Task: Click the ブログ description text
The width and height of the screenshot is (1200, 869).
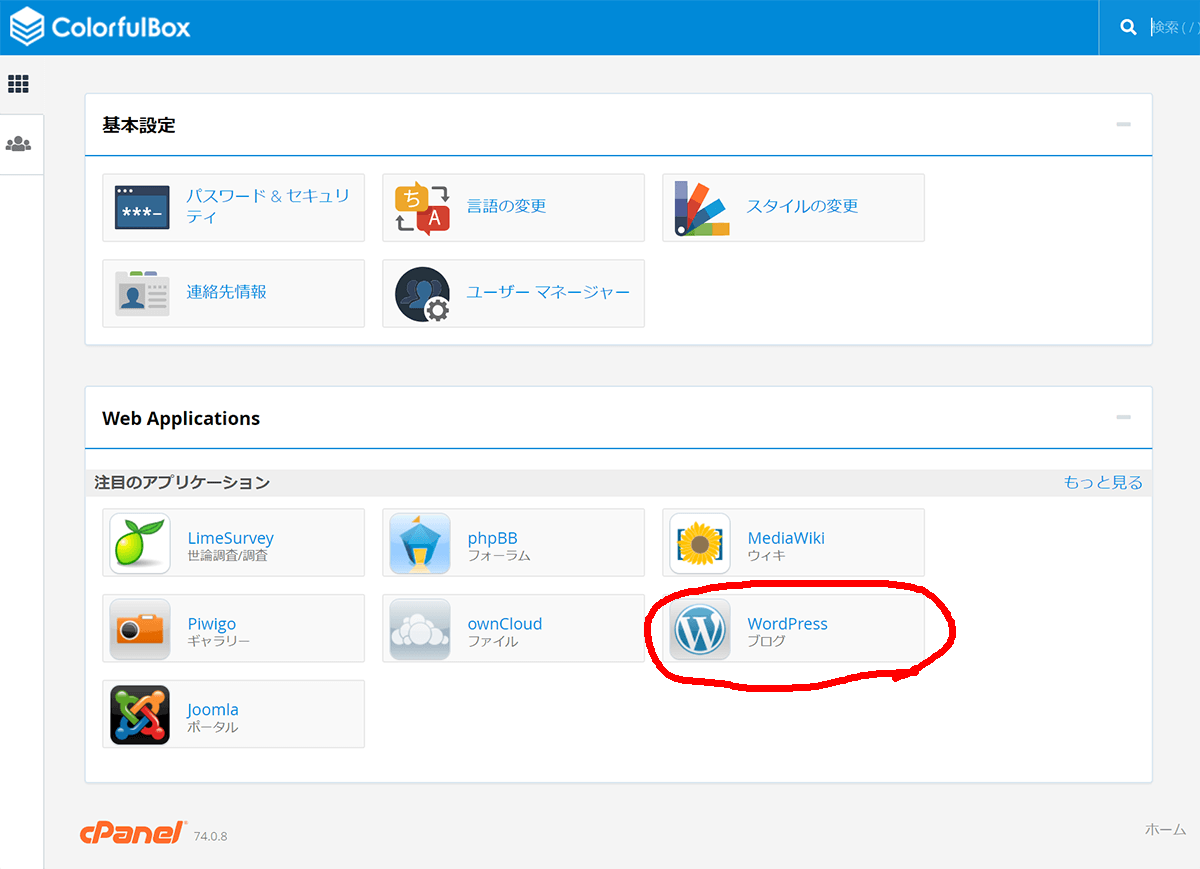Action: pos(767,641)
